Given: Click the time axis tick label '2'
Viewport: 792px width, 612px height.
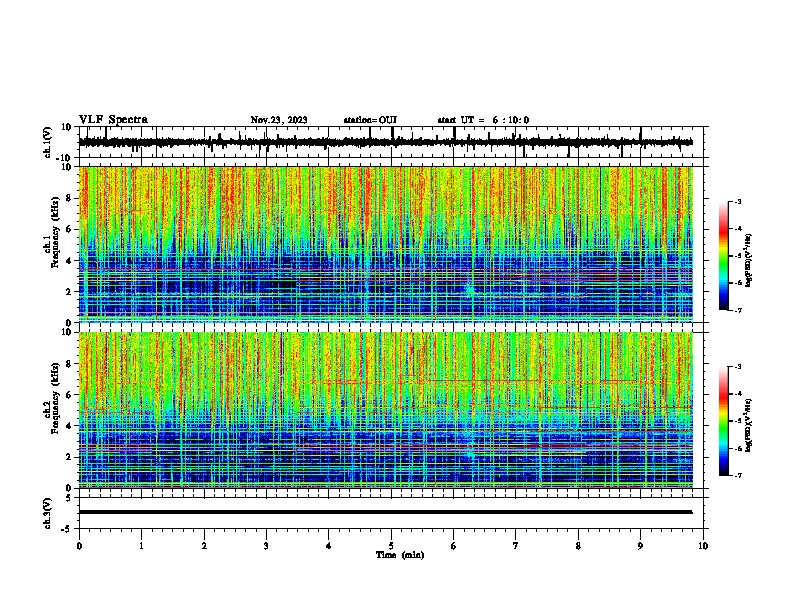Looking at the screenshot, I should click(x=204, y=546).
